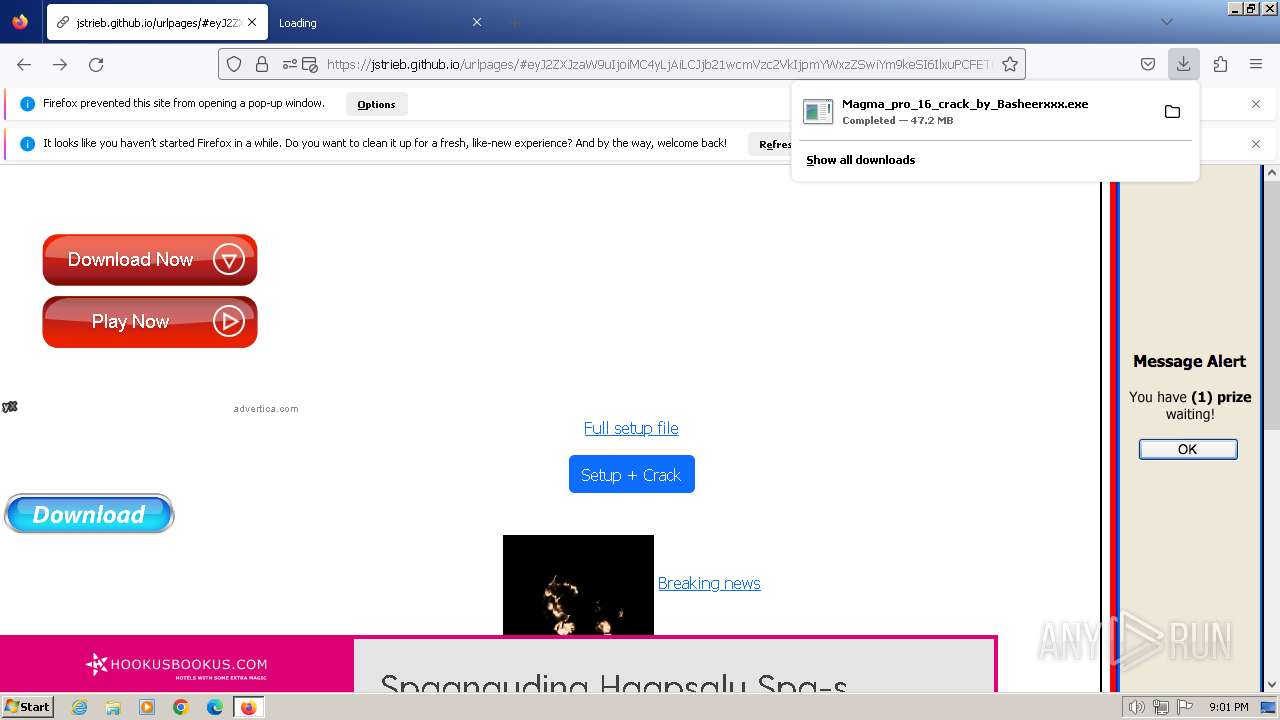Open the tracking protection shield icon
Screen dimensions: 1280x720
click(x=234, y=64)
